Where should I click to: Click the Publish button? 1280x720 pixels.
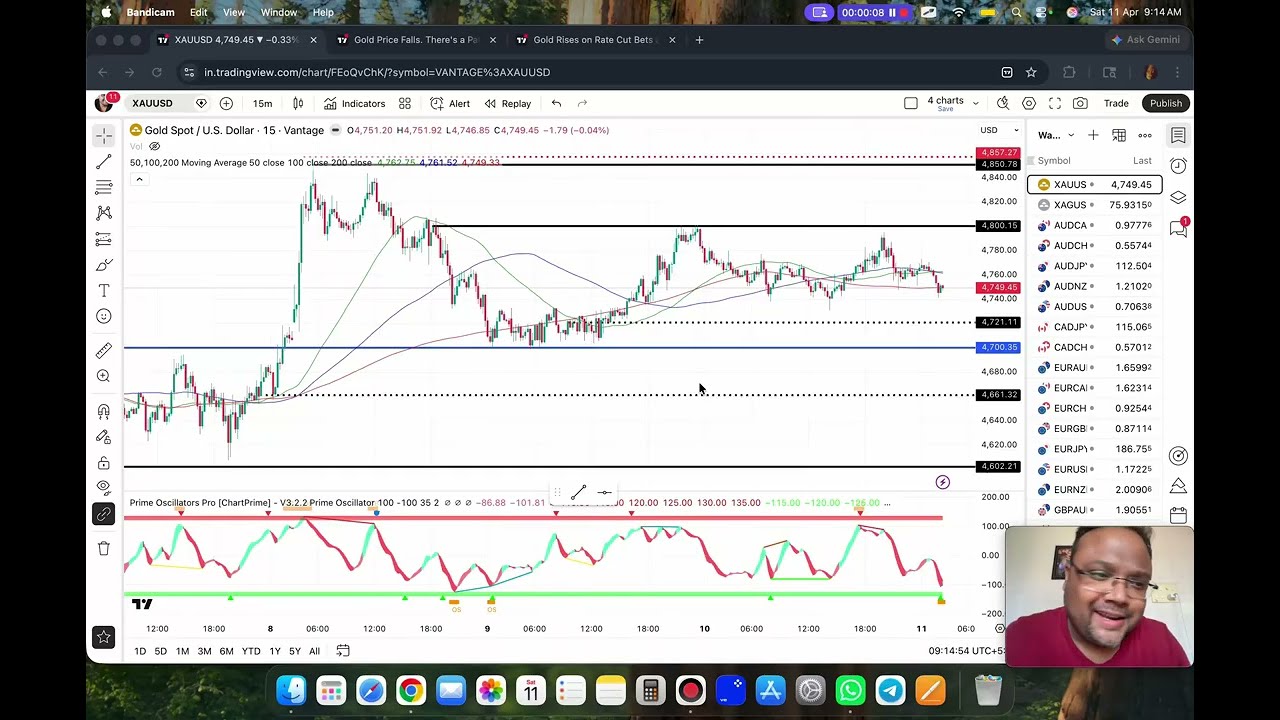click(x=1166, y=103)
